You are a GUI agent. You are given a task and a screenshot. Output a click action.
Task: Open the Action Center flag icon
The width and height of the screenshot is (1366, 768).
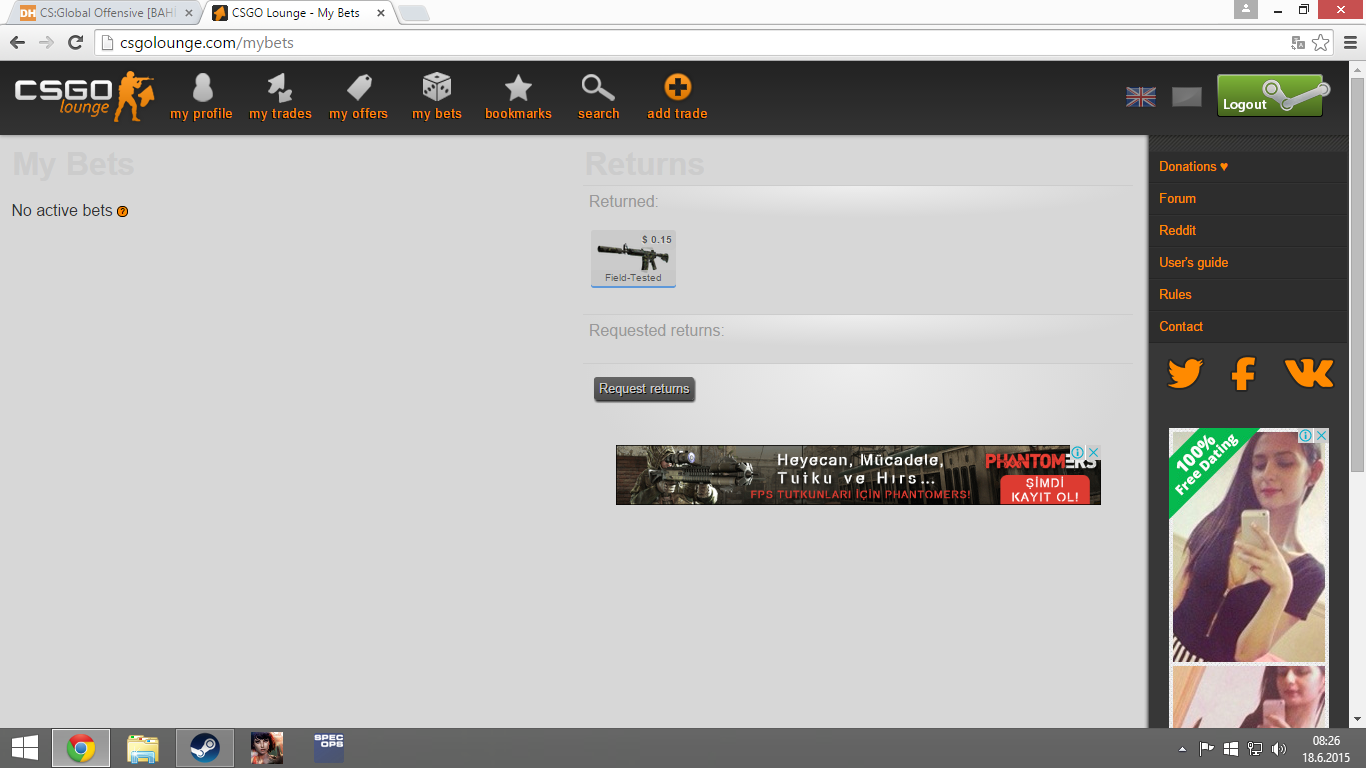[x=1207, y=748]
